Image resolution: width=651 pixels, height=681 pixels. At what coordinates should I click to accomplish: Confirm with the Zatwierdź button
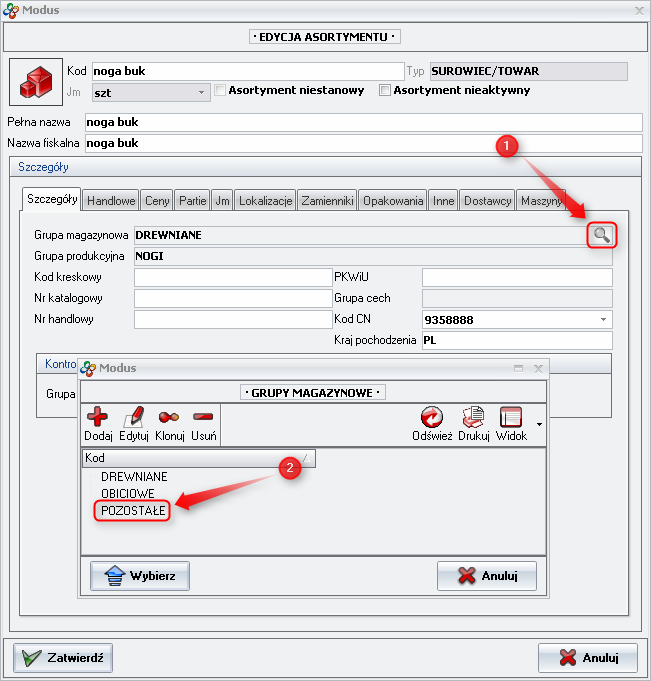pos(65,658)
